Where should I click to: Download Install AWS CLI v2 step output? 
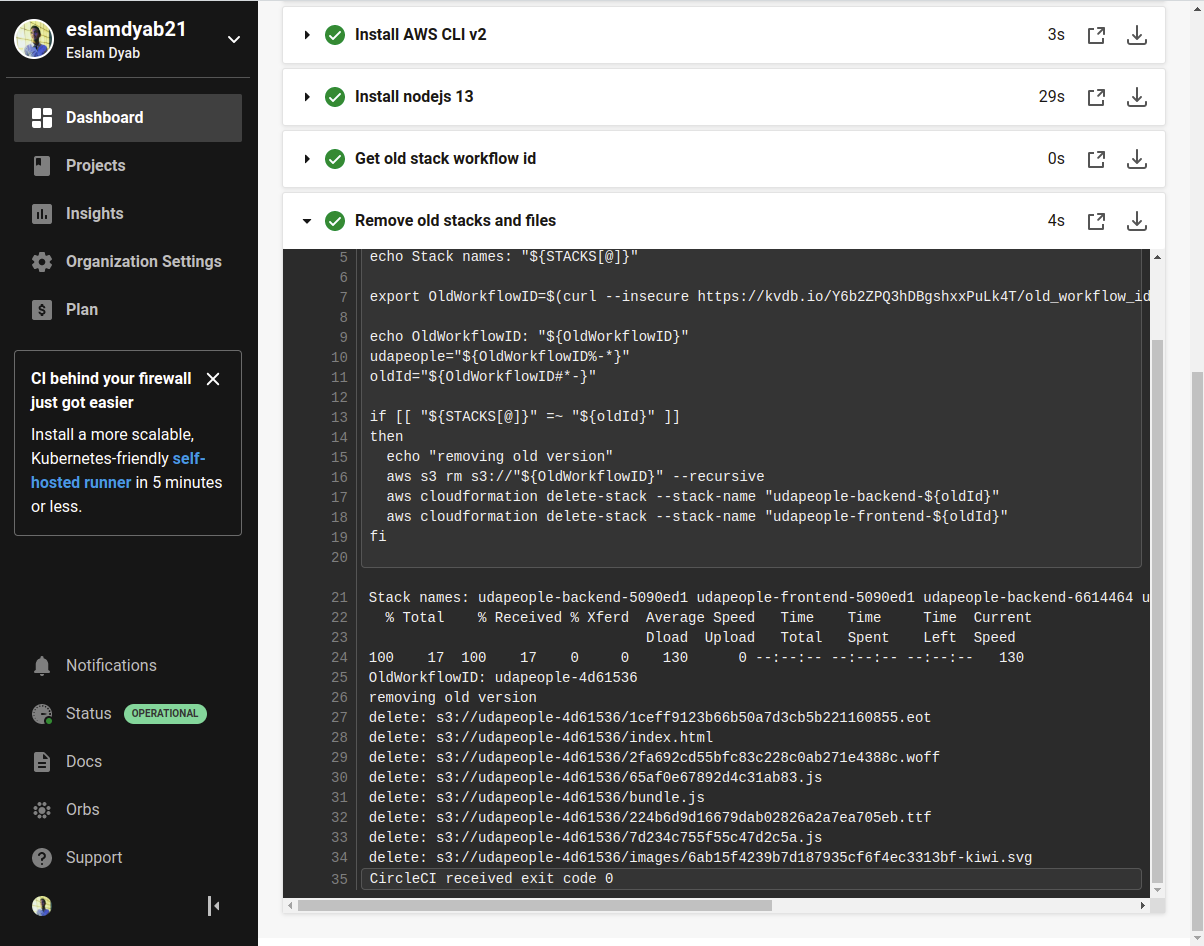[x=1137, y=35]
